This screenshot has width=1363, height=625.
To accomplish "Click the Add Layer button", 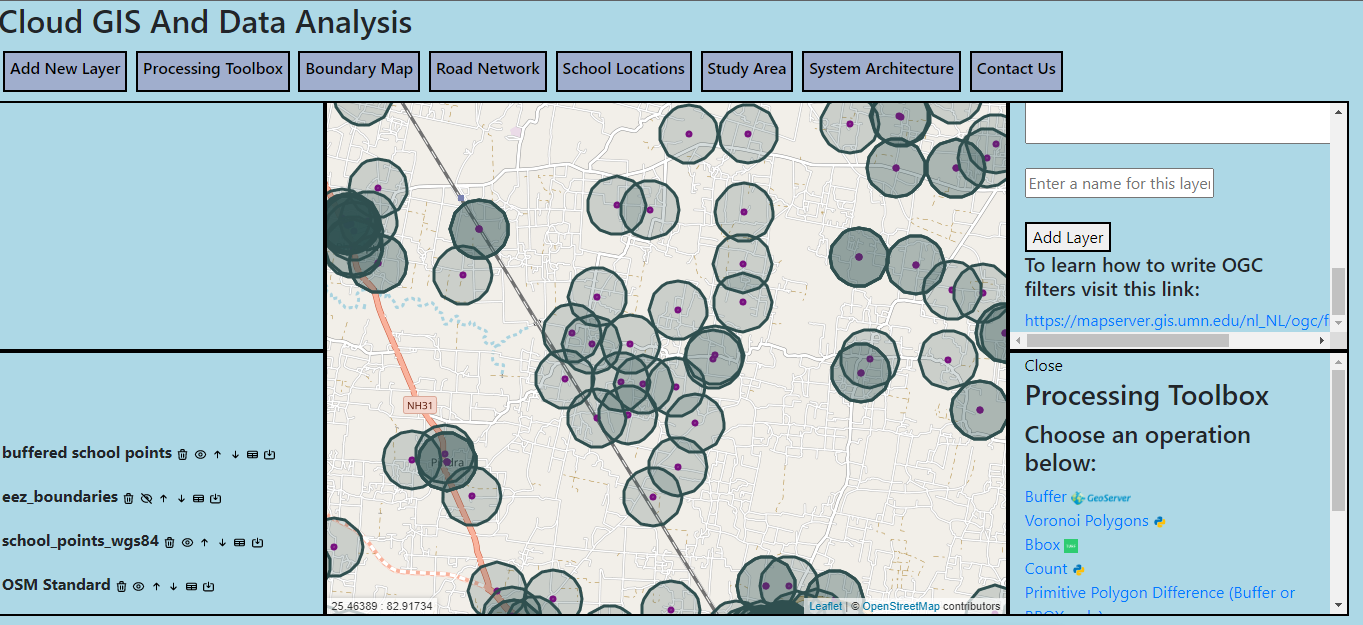I will coord(1067,238).
